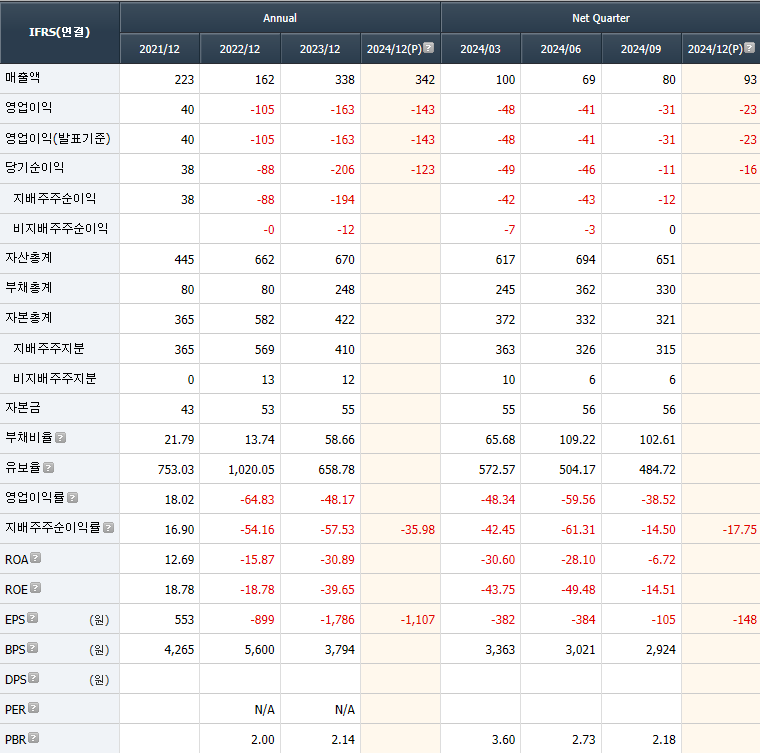Viewport: 760px width, 753px height.
Task: Click EPS value -1,786 for 2023/12
Action: (337, 620)
